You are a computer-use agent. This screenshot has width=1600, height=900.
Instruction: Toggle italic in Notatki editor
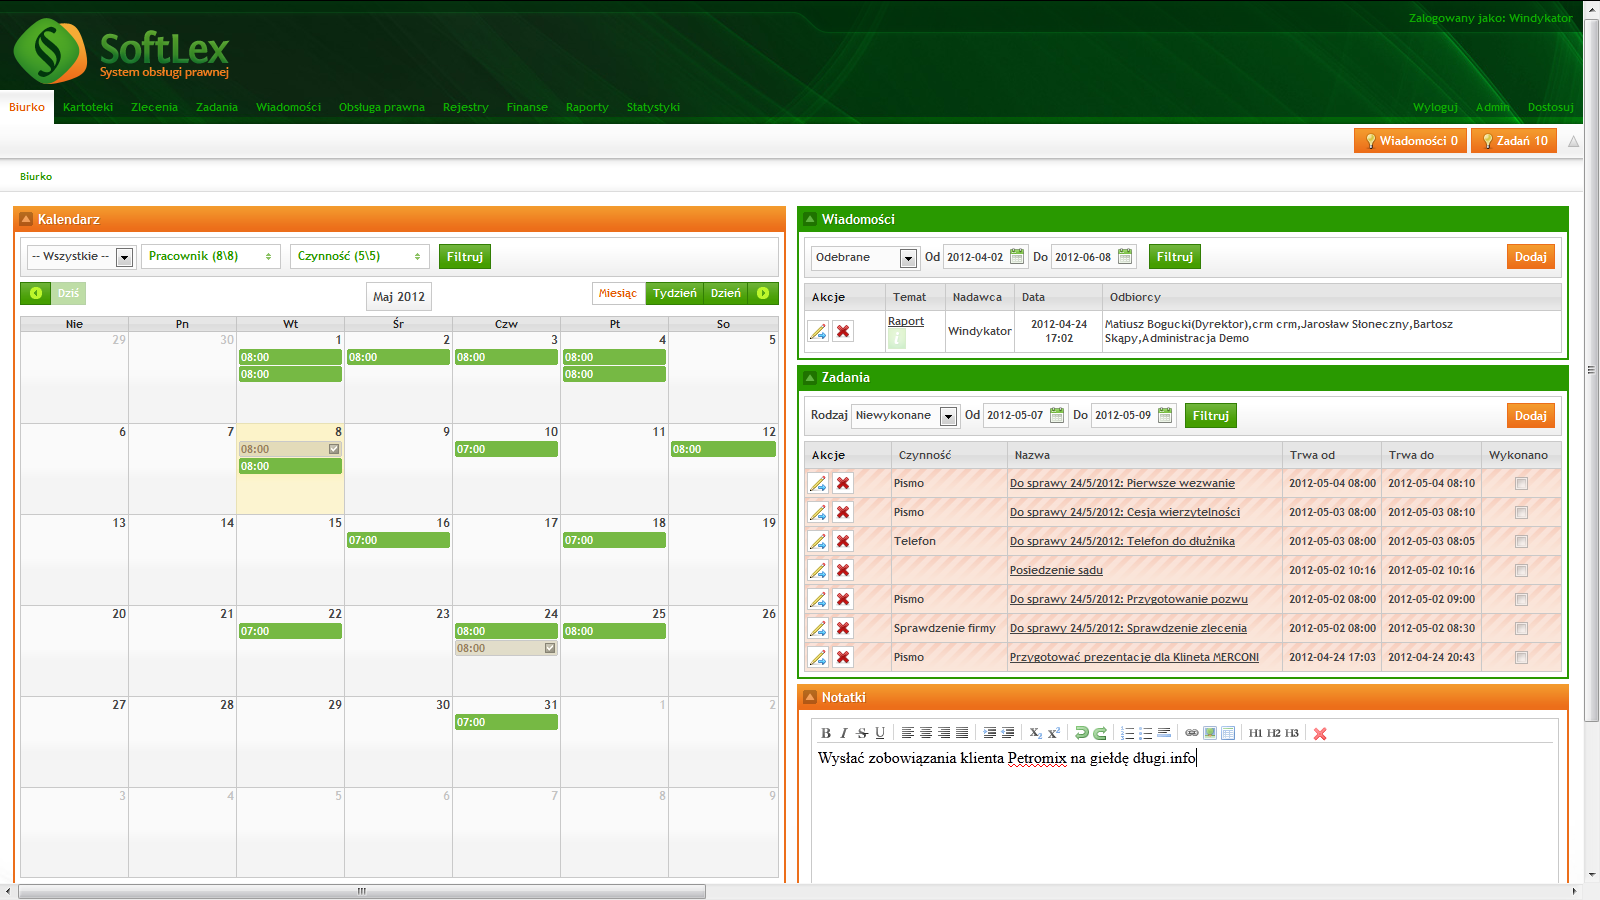(x=844, y=733)
